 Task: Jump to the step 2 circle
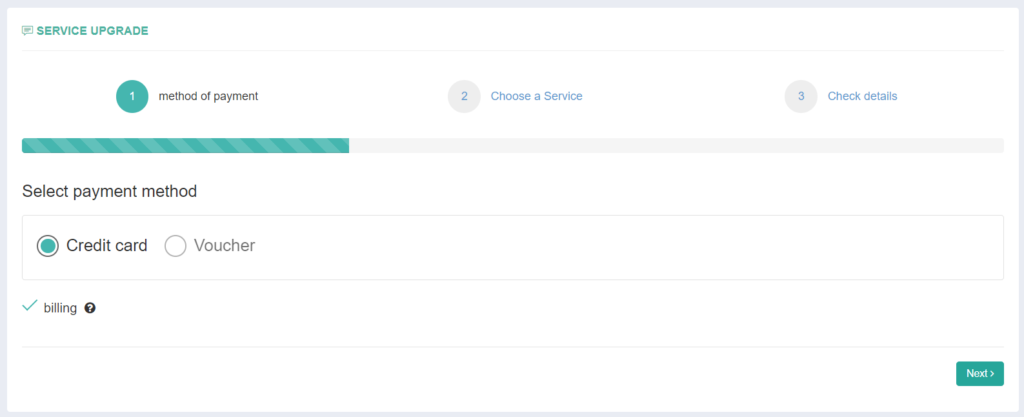tap(464, 97)
